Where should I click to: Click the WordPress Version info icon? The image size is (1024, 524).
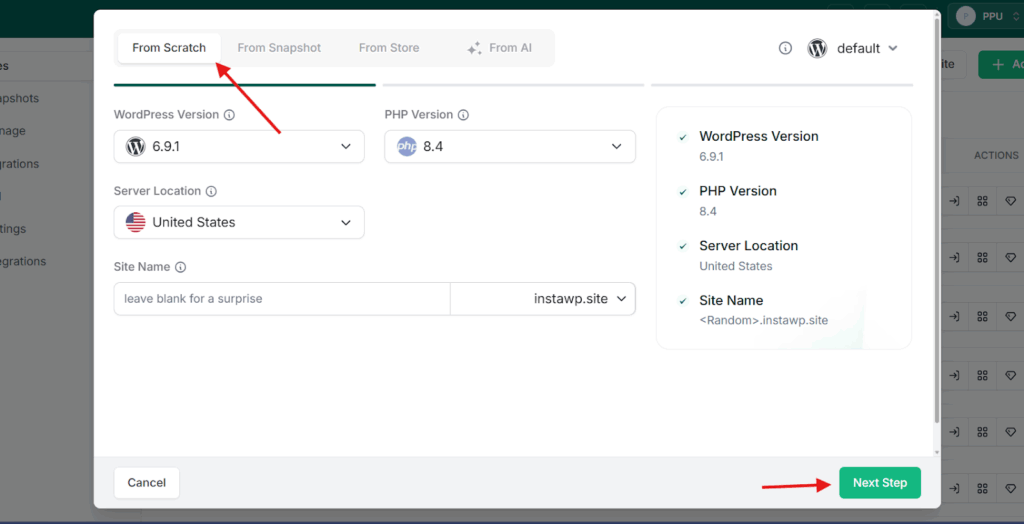[229, 115]
